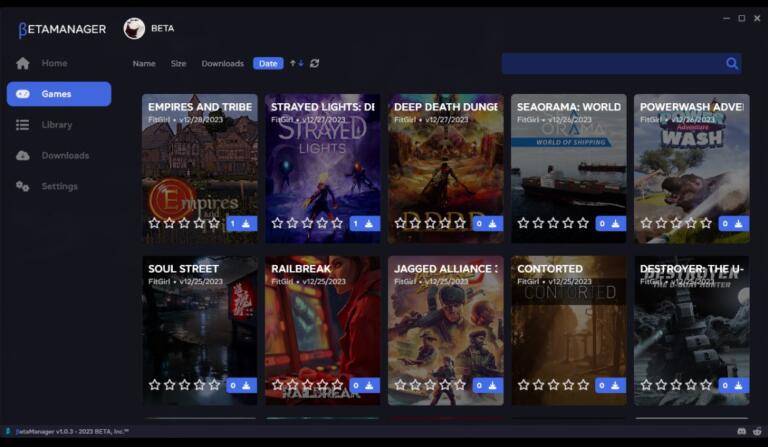Open the Jagged Alliance game card

[x=446, y=328]
